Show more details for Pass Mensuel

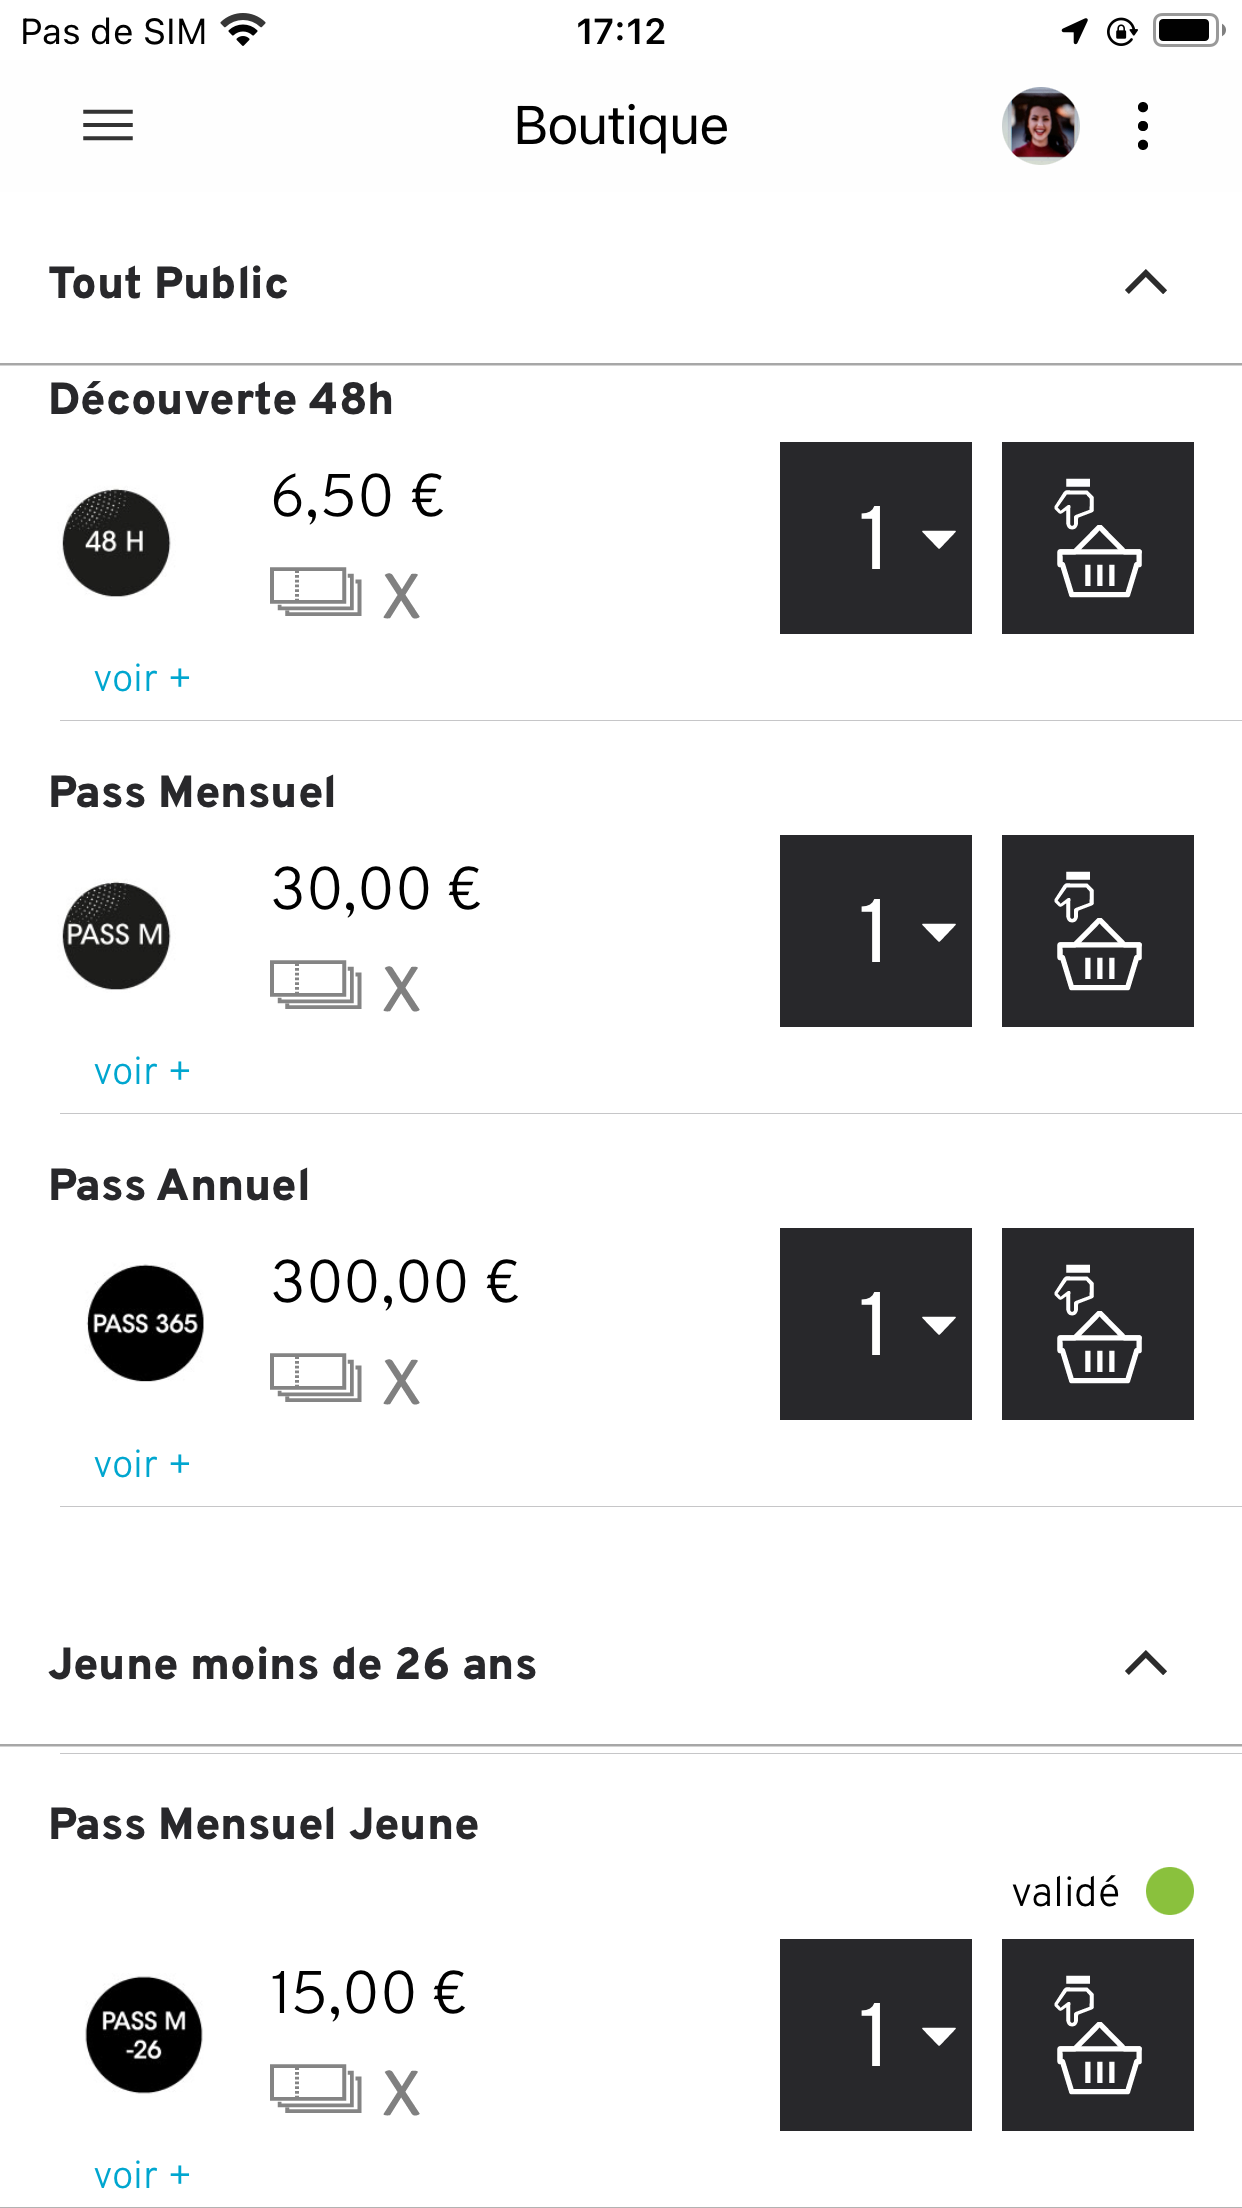pyautogui.click(x=141, y=1072)
